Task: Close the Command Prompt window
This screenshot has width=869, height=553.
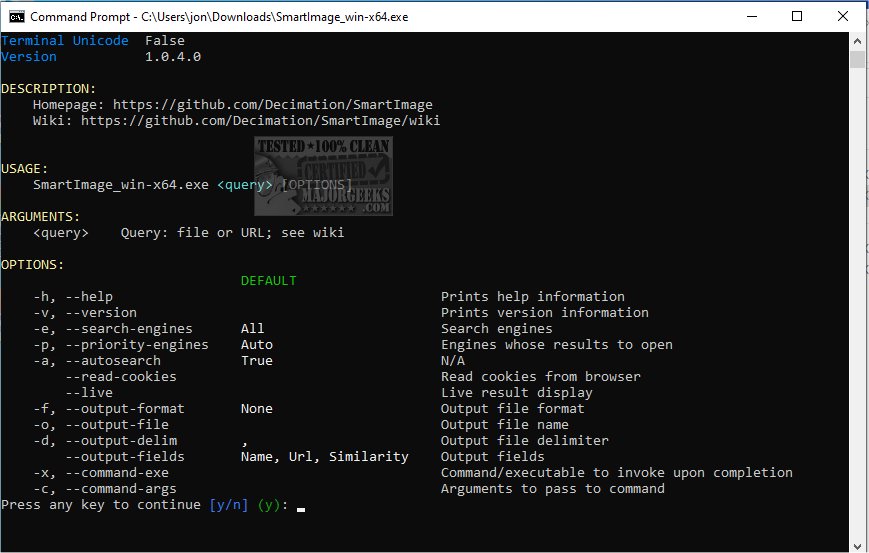Action: (x=842, y=17)
